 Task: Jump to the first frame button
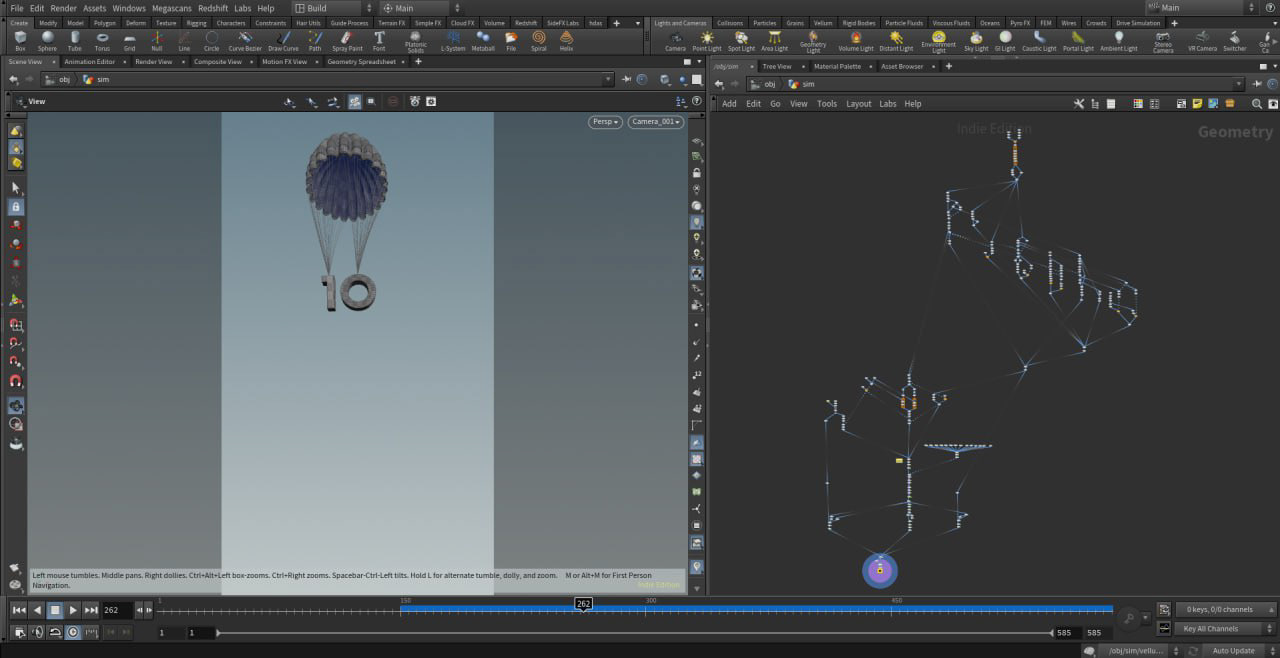tap(19, 610)
